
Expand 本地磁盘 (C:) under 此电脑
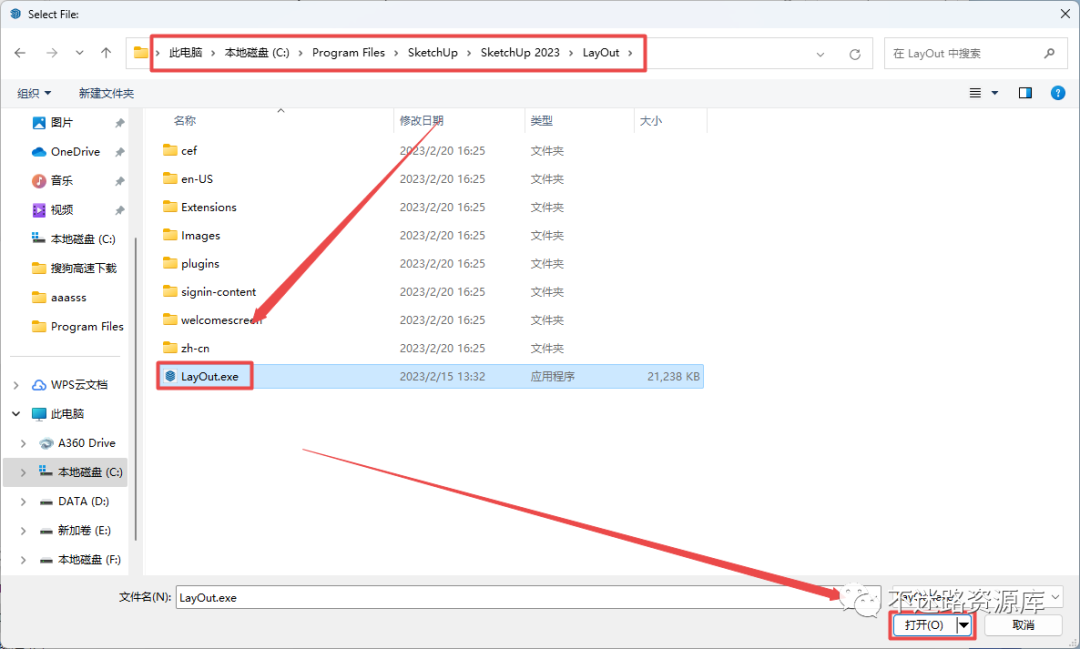pos(23,473)
